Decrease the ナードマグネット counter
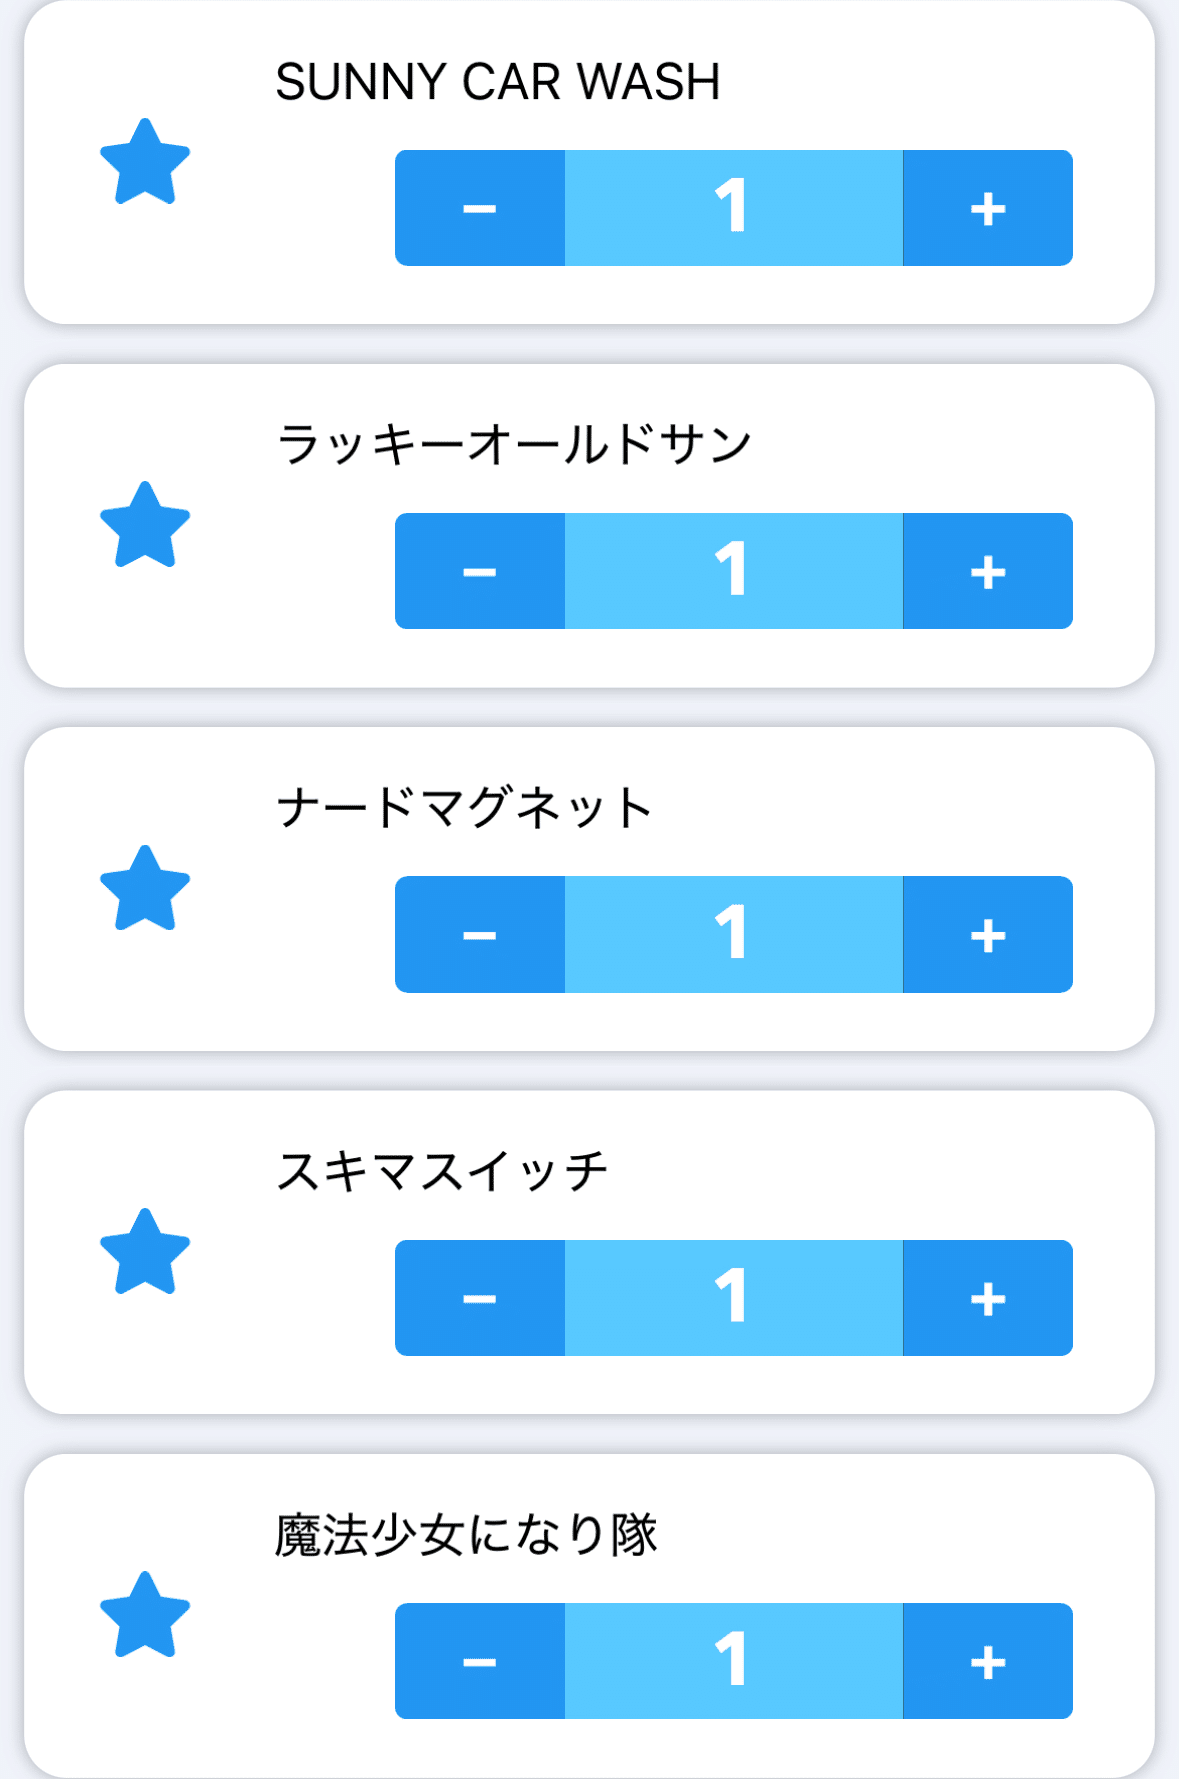1179x1779 pixels. click(480, 935)
